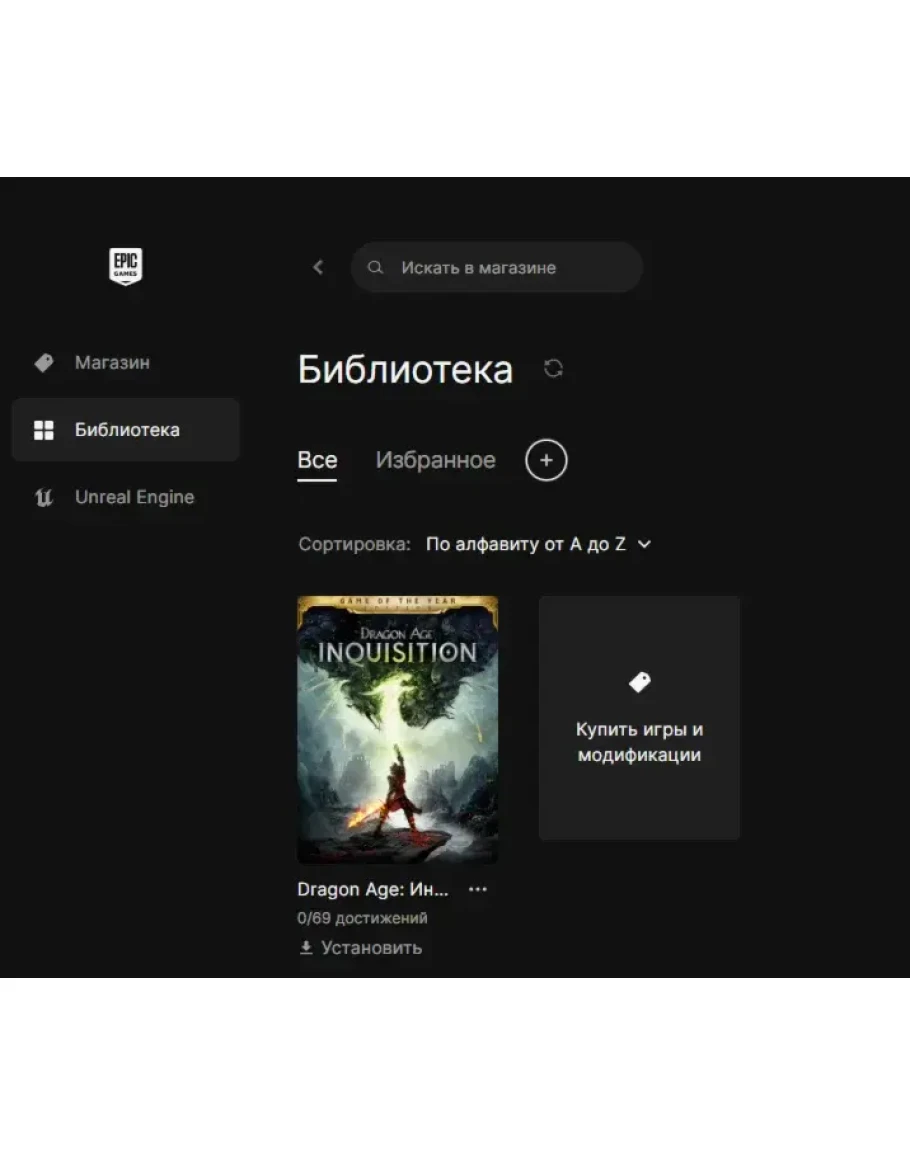Open the three-dots menu for Dragon Age
Screen dimensions: 910x1155
coord(478,889)
